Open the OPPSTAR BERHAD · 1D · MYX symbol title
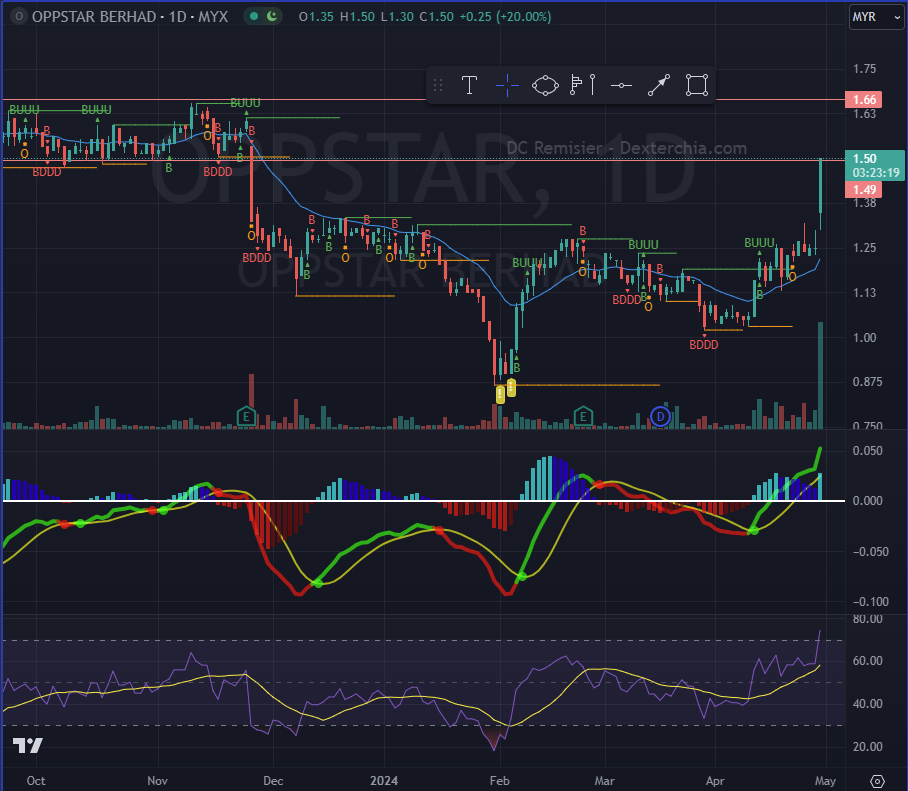This screenshot has width=908, height=791. click(130, 17)
